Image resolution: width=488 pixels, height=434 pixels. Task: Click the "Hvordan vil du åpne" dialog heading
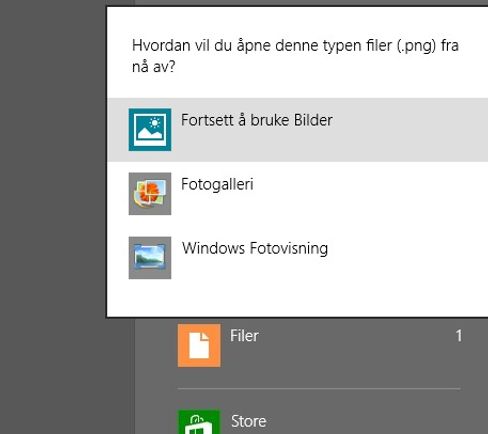click(295, 56)
